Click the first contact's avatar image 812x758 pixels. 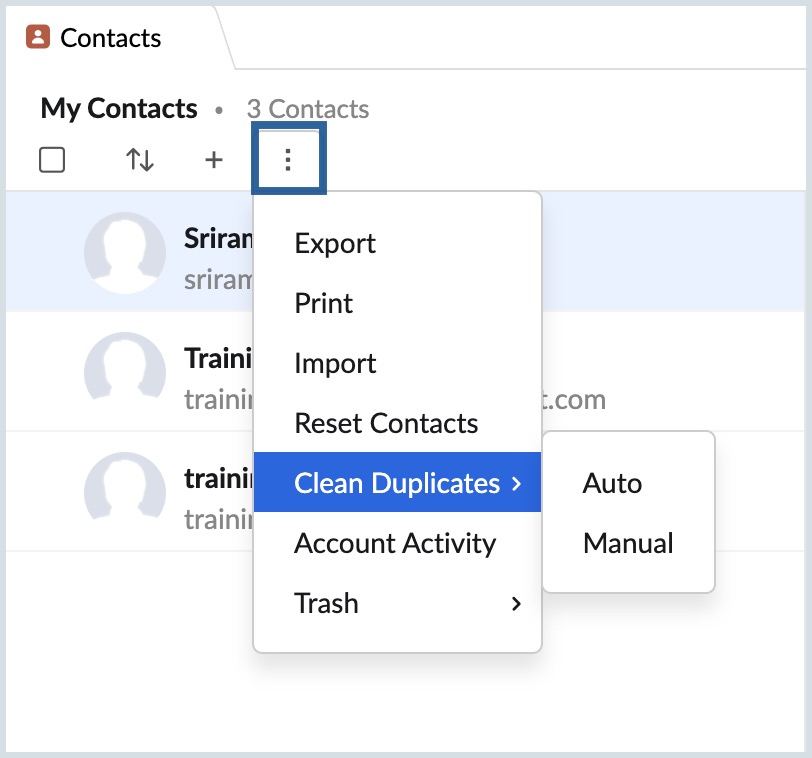[x=125, y=252]
